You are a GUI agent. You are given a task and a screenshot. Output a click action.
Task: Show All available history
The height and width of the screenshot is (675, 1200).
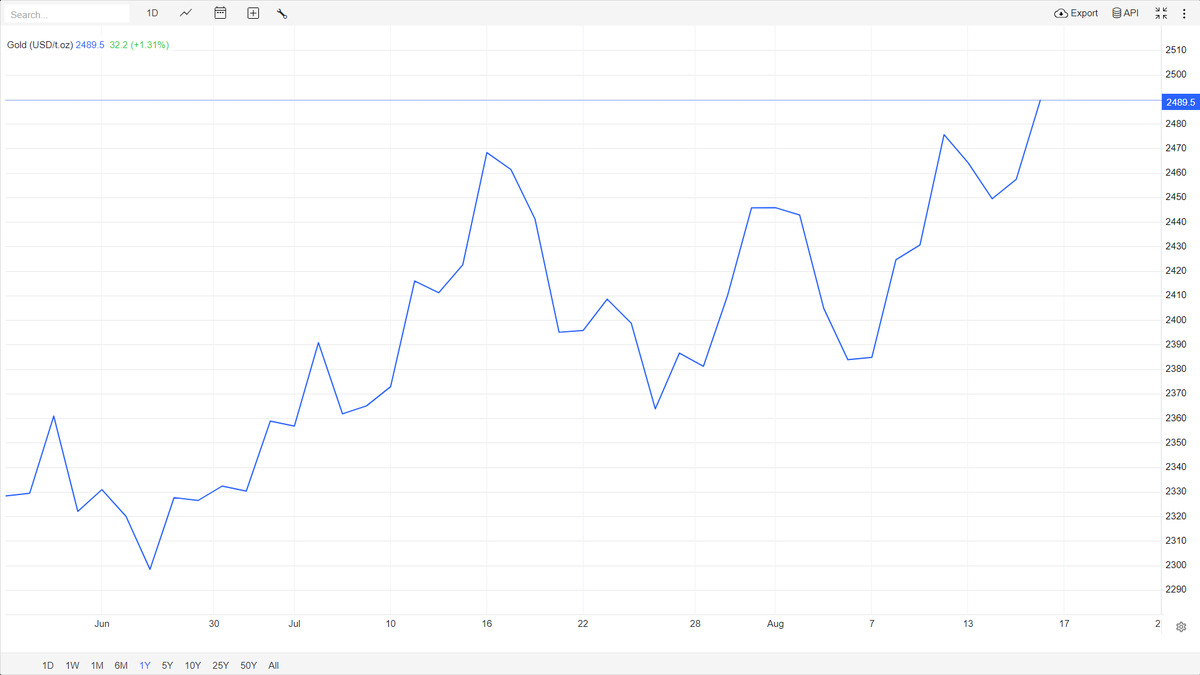coord(274,665)
